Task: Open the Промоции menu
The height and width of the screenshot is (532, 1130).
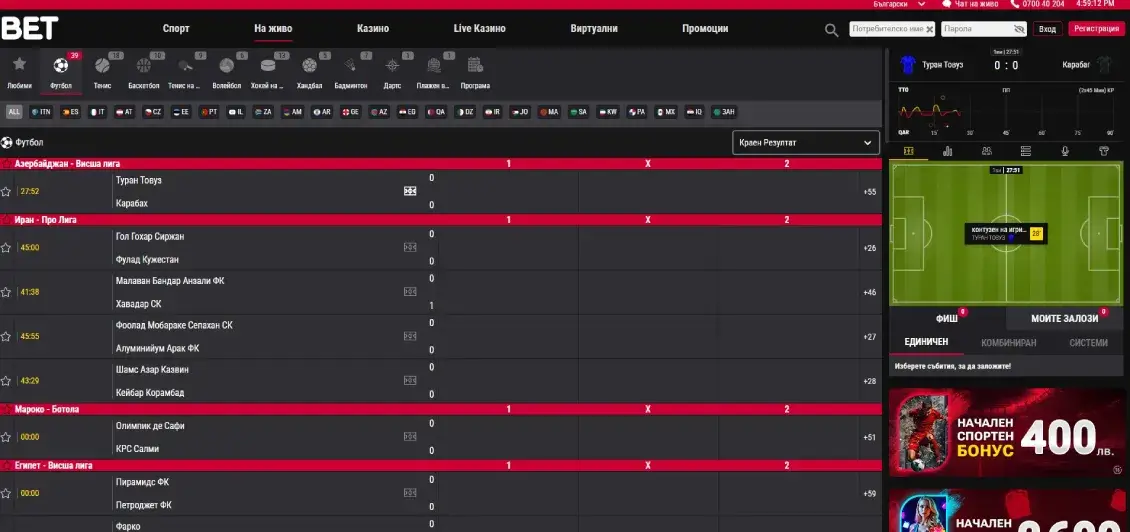Action: pos(705,29)
